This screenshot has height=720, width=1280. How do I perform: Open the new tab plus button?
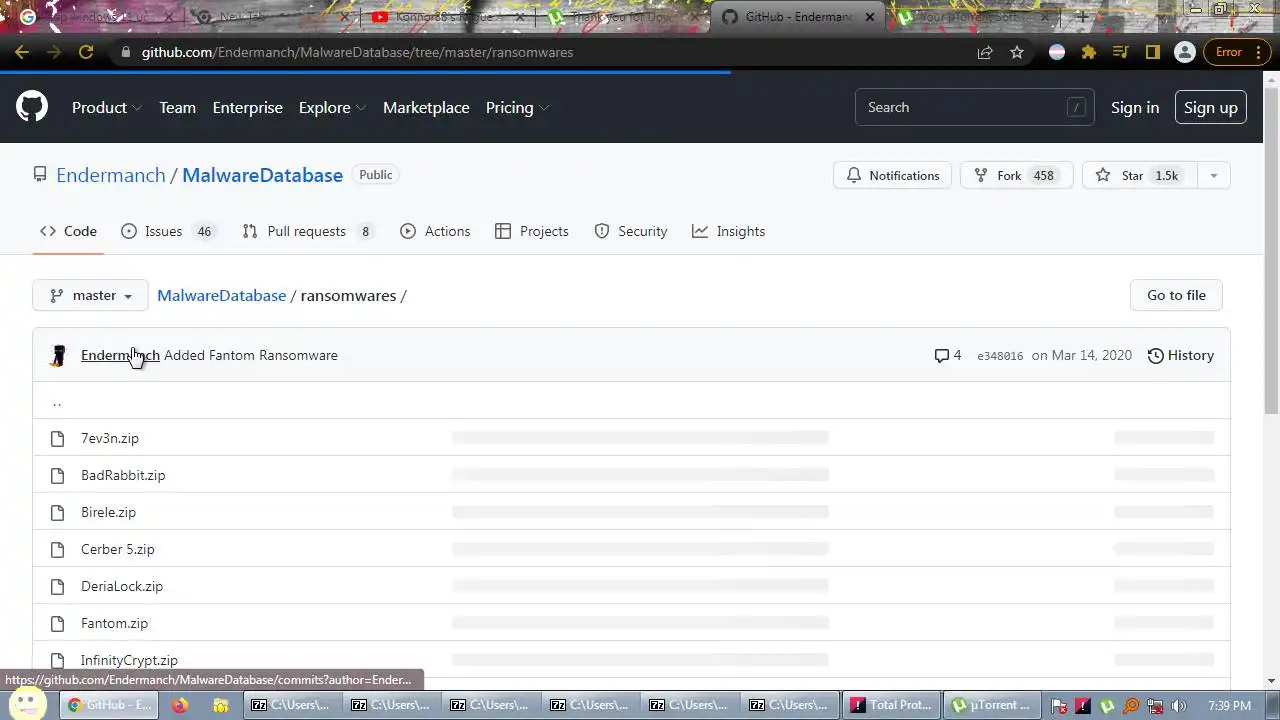(x=1082, y=17)
